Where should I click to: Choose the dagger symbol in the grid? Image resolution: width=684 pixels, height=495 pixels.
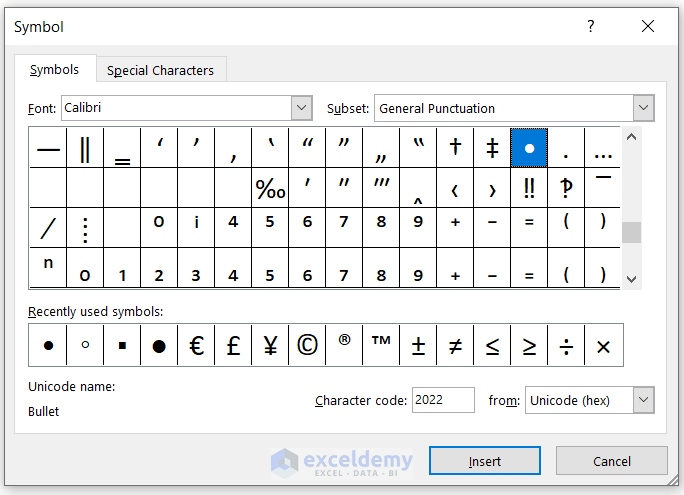(x=455, y=148)
